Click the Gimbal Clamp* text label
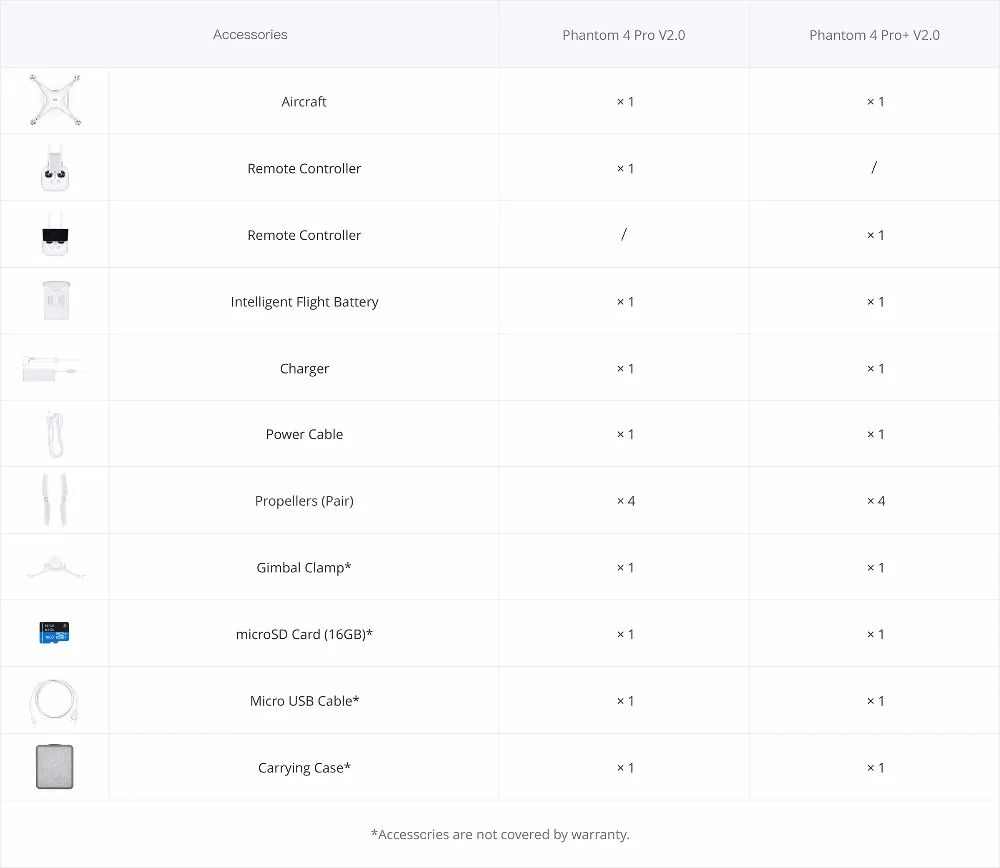Viewport: 1000px width, 868px height. tap(304, 568)
